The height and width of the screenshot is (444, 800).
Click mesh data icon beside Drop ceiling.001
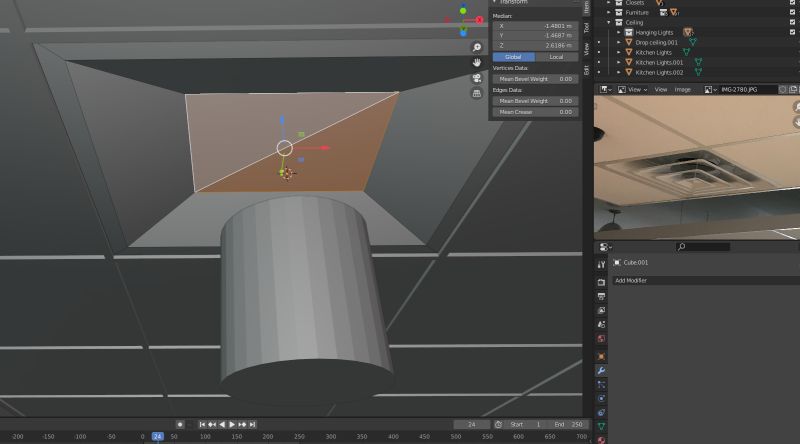click(x=692, y=42)
